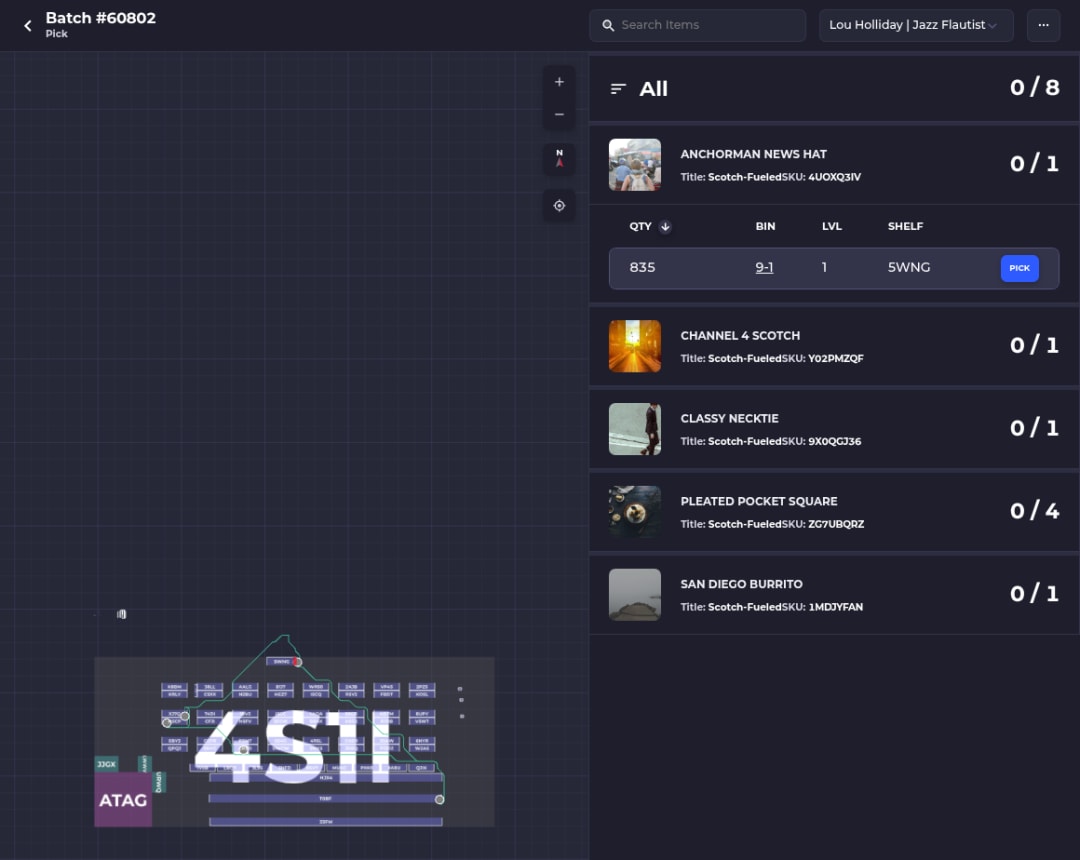
Task: Collapse the Anchorman News Hat item row
Action: tap(833, 165)
